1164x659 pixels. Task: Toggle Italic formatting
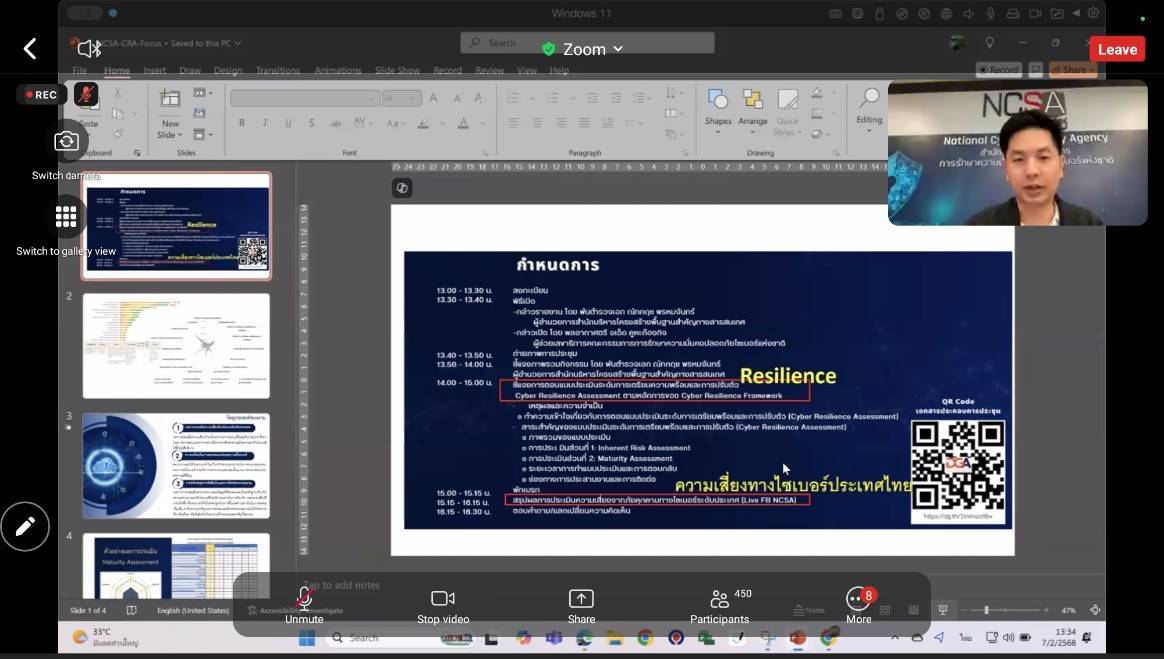[265, 122]
